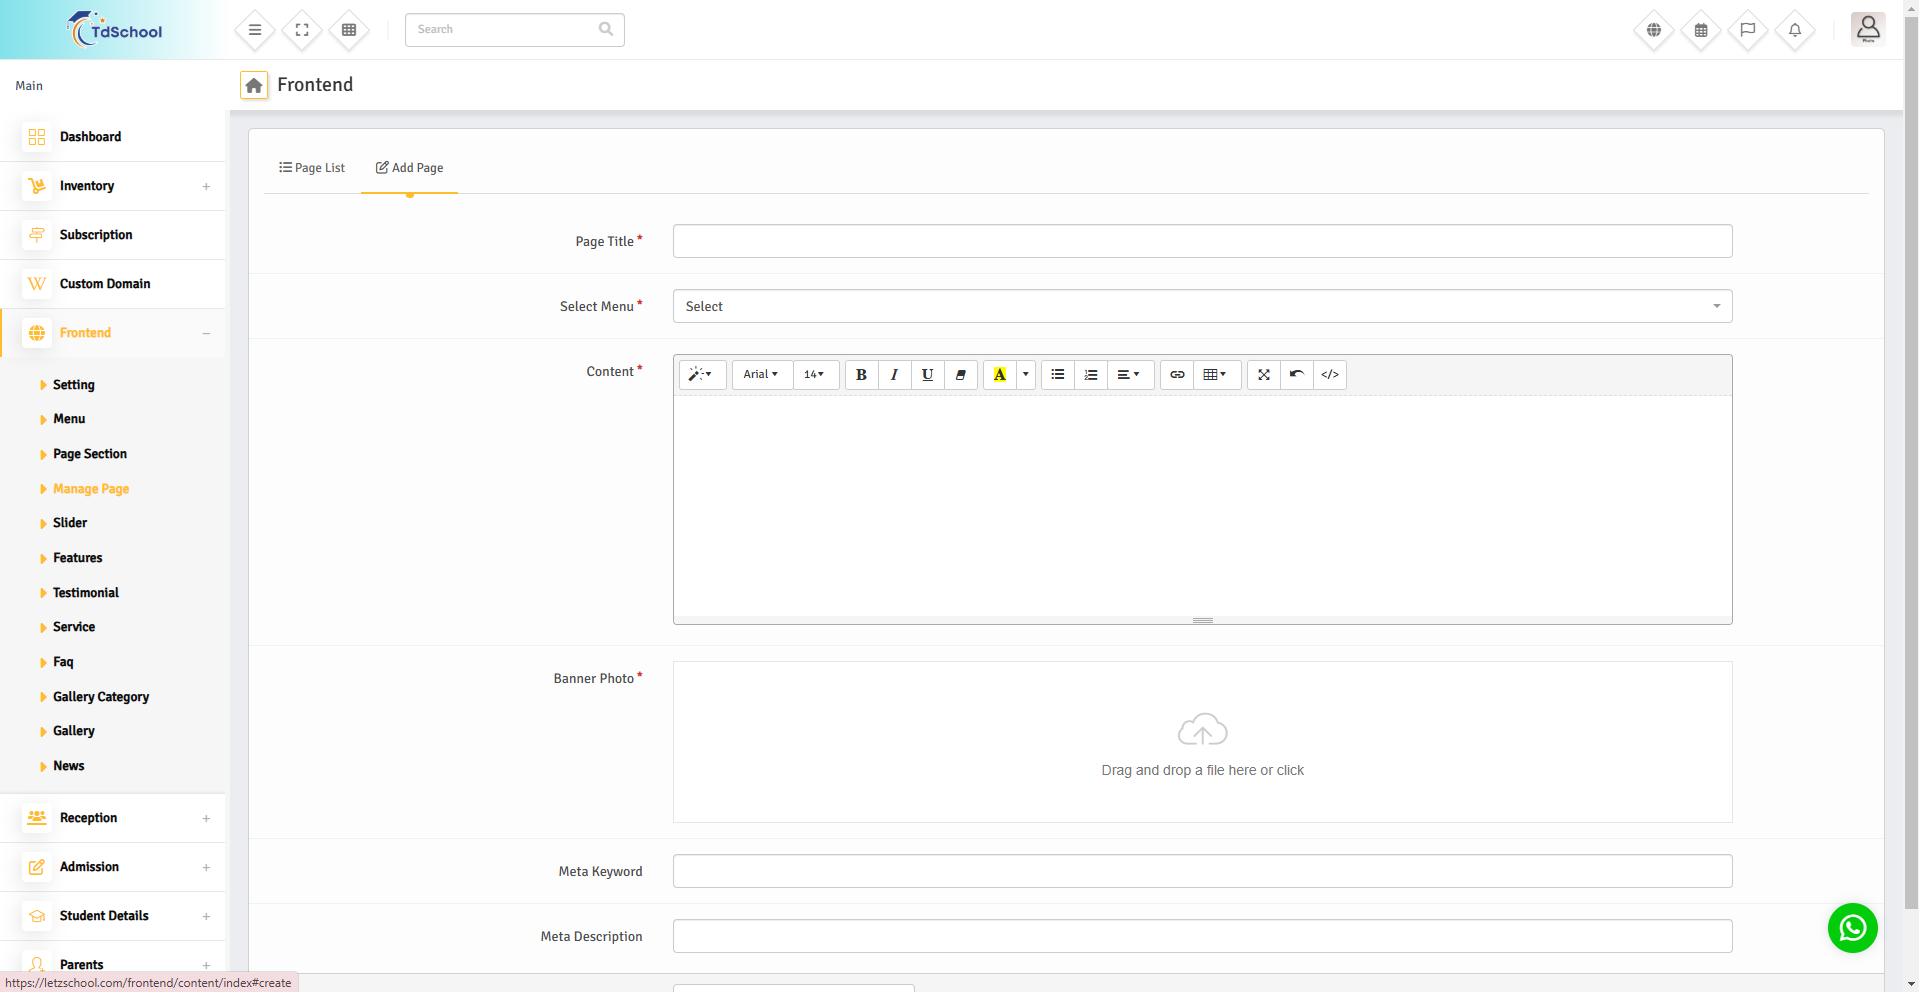
Task: Open the Dashboard link in sidebar
Action: pyautogui.click(x=90, y=137)
